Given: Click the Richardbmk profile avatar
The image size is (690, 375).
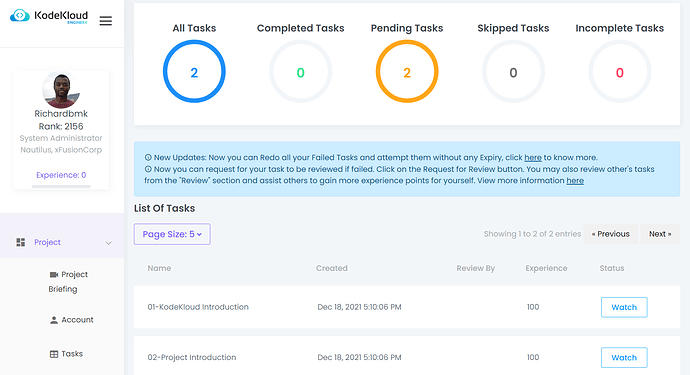Looking at the screenshot, I should tap(61, 89).
